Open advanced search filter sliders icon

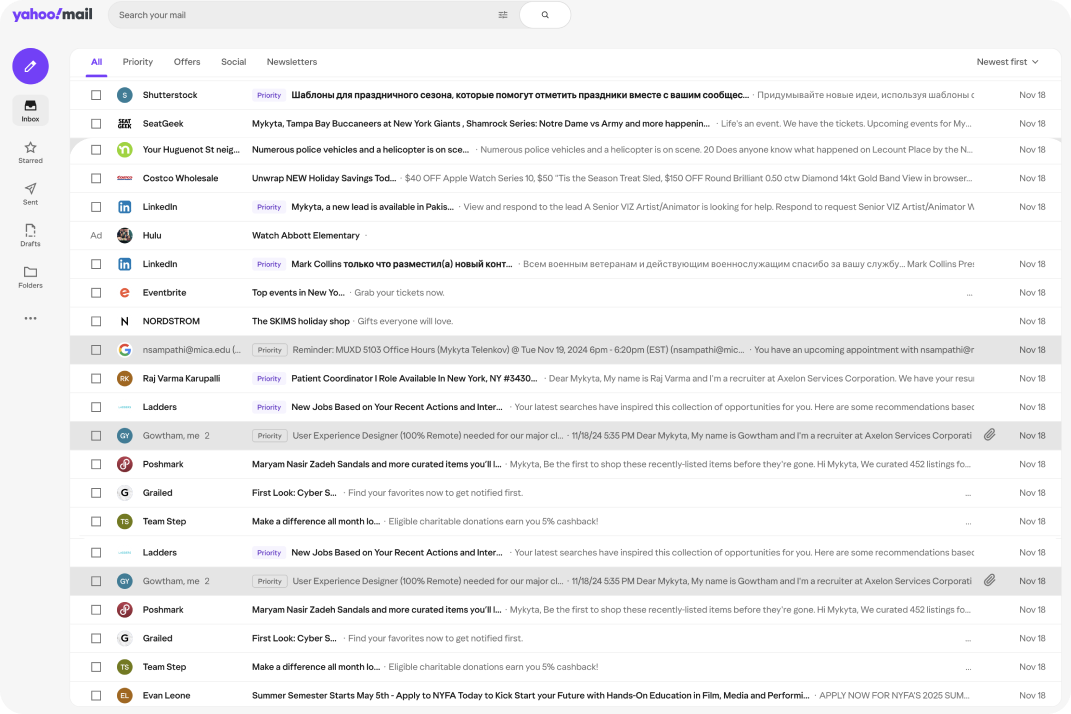[503, 15]
